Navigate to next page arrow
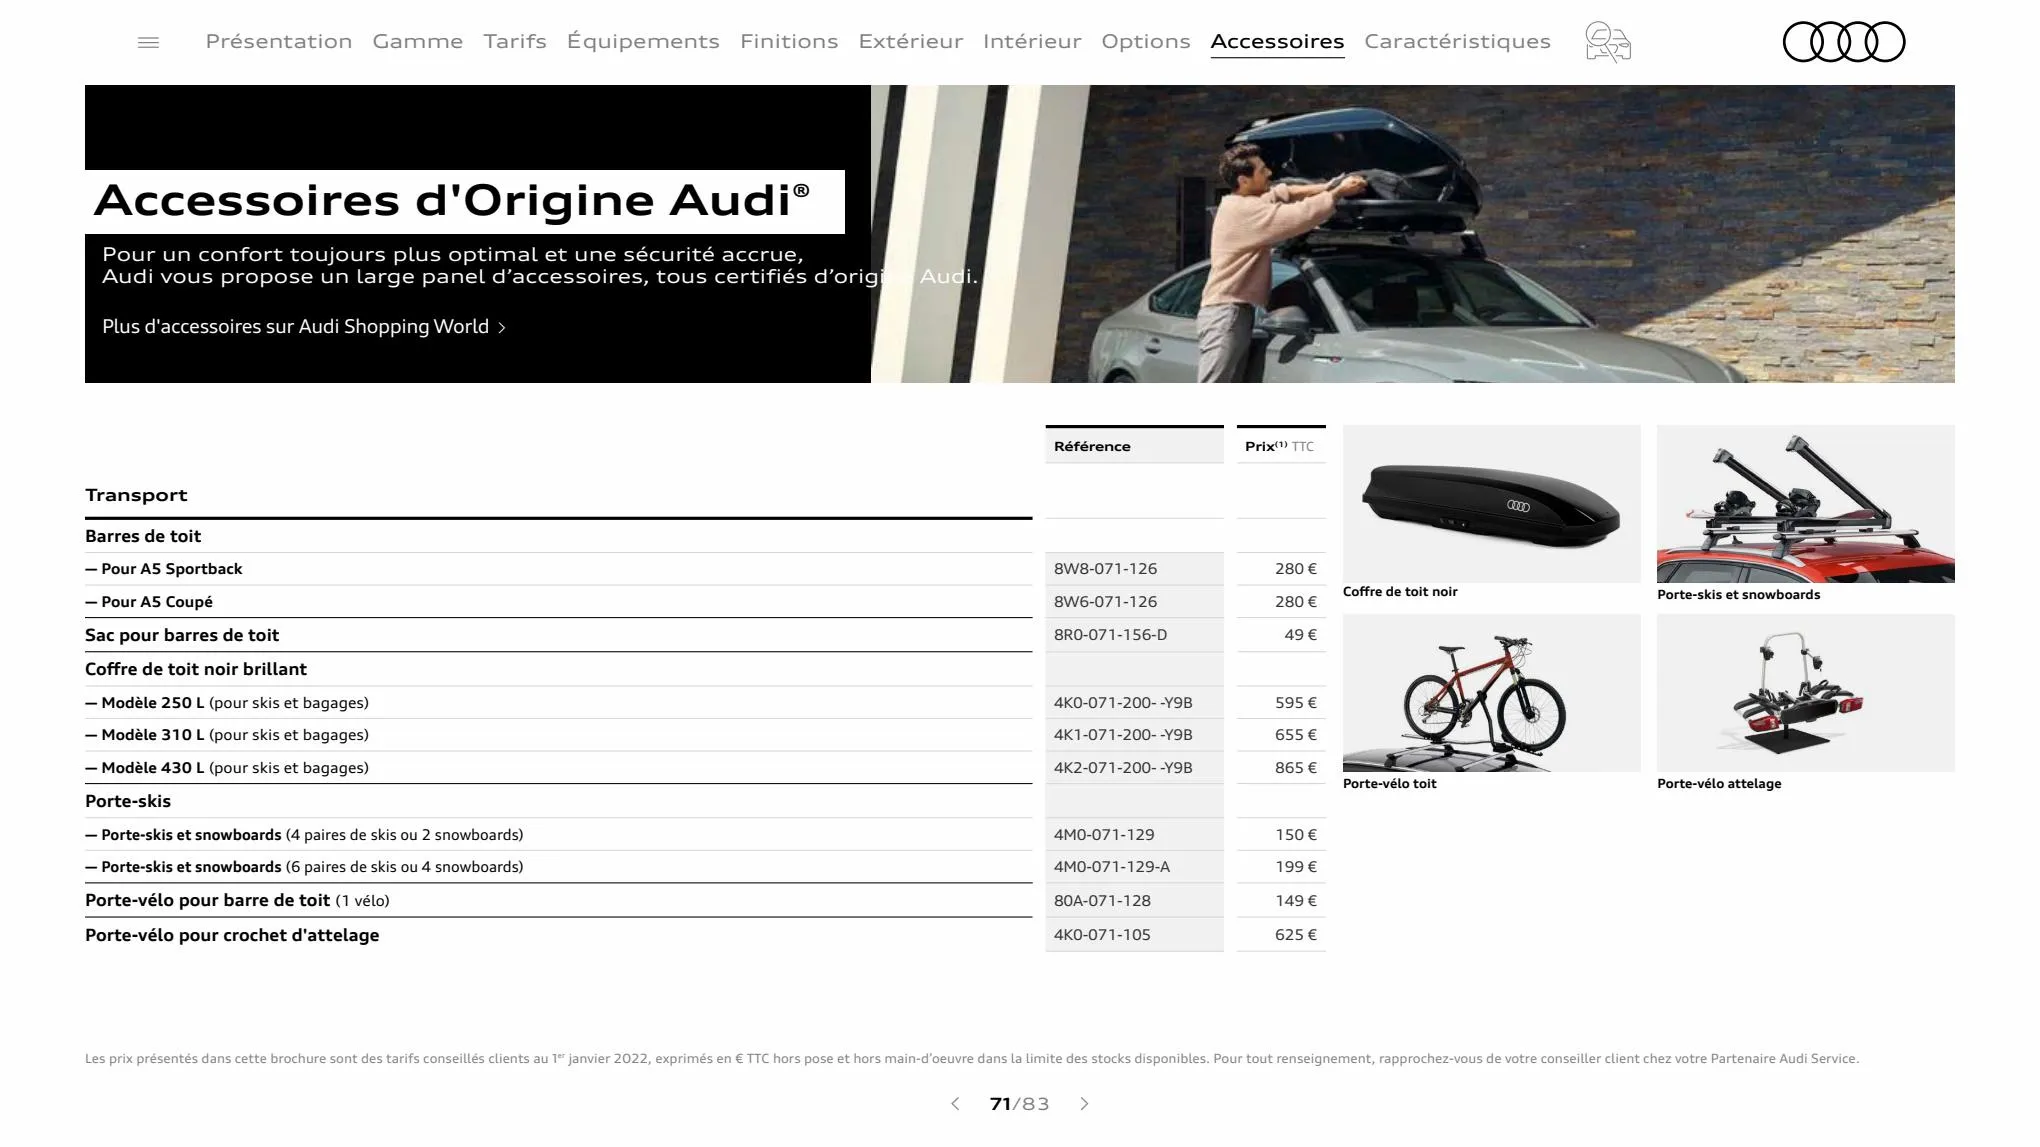The image size is (2040, 1147). pyautogui.click(x=1084, y=1104)
